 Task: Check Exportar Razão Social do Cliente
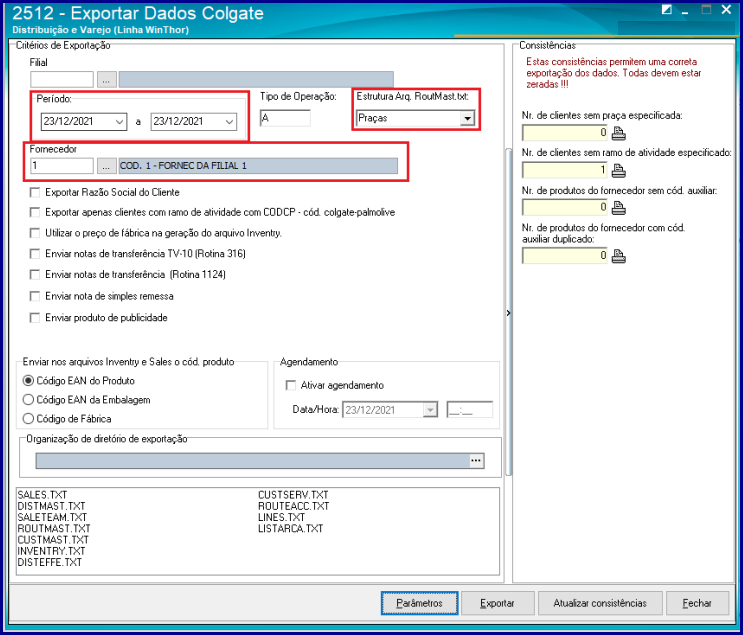[35, 192]
